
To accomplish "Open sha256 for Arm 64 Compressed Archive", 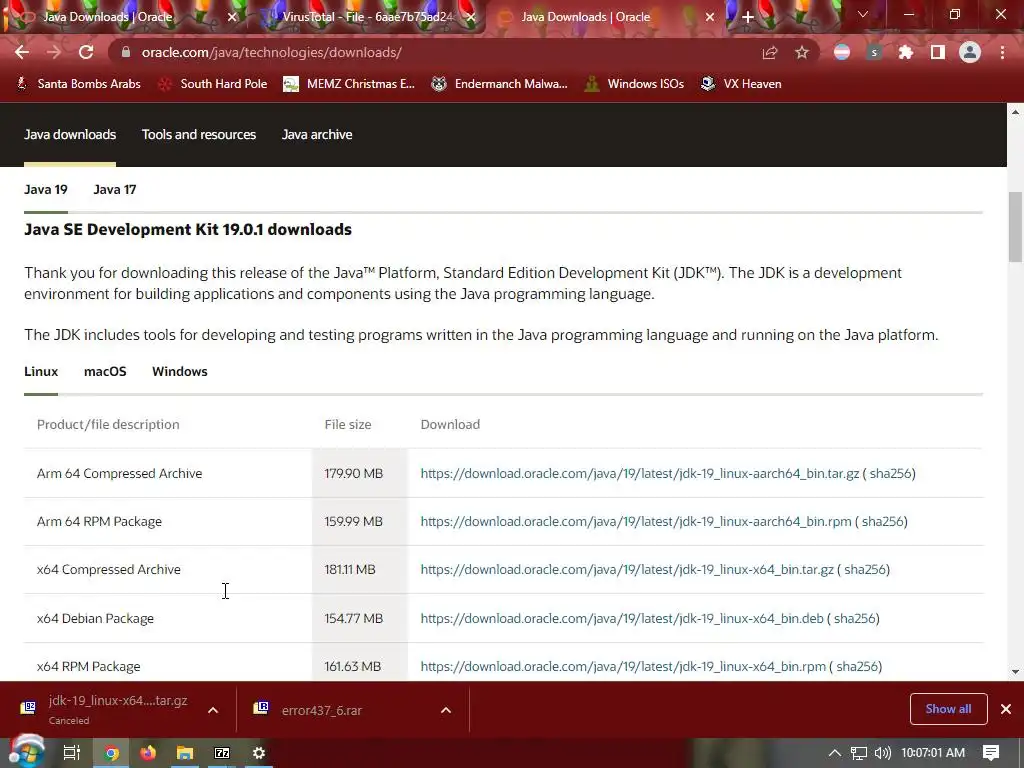I will (890, 473).
